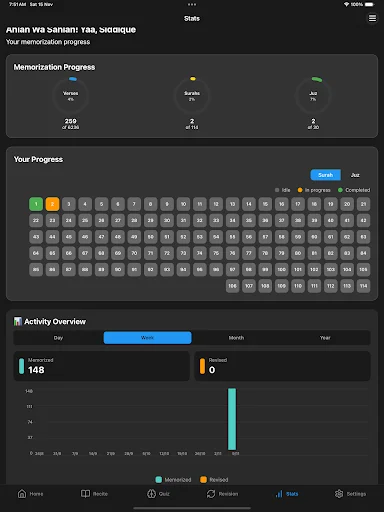
Task: Select surah tile 55
Action: point(232,237)
